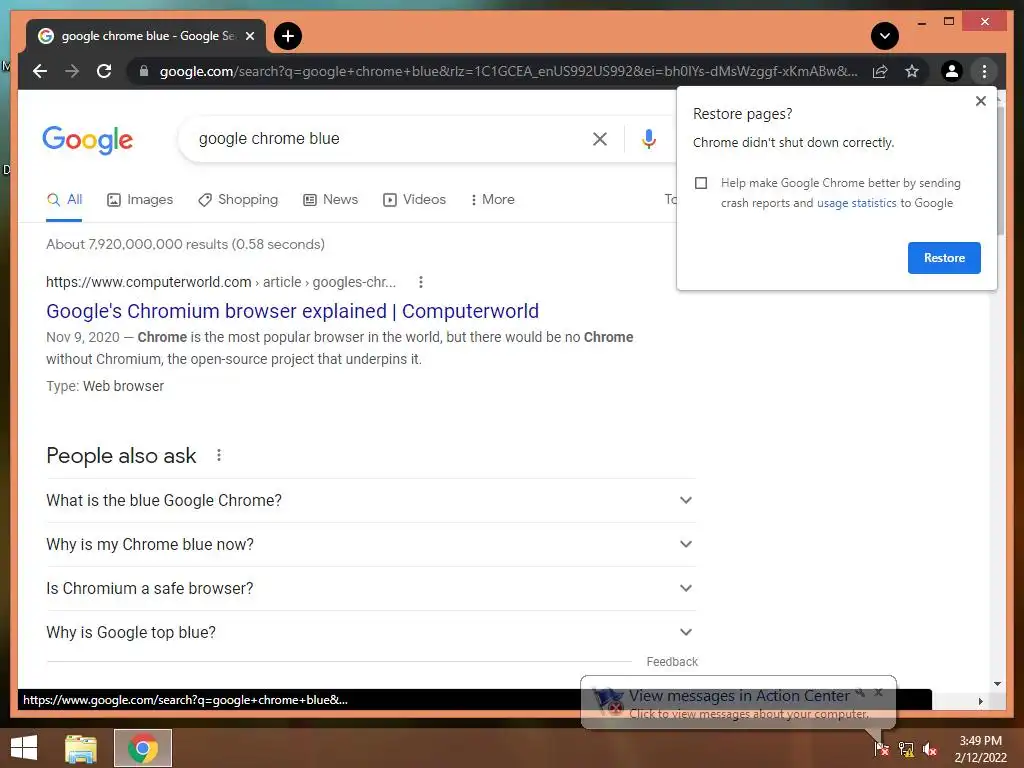Switch to the Images tab
1024x768 pixels.
[140, 200]
